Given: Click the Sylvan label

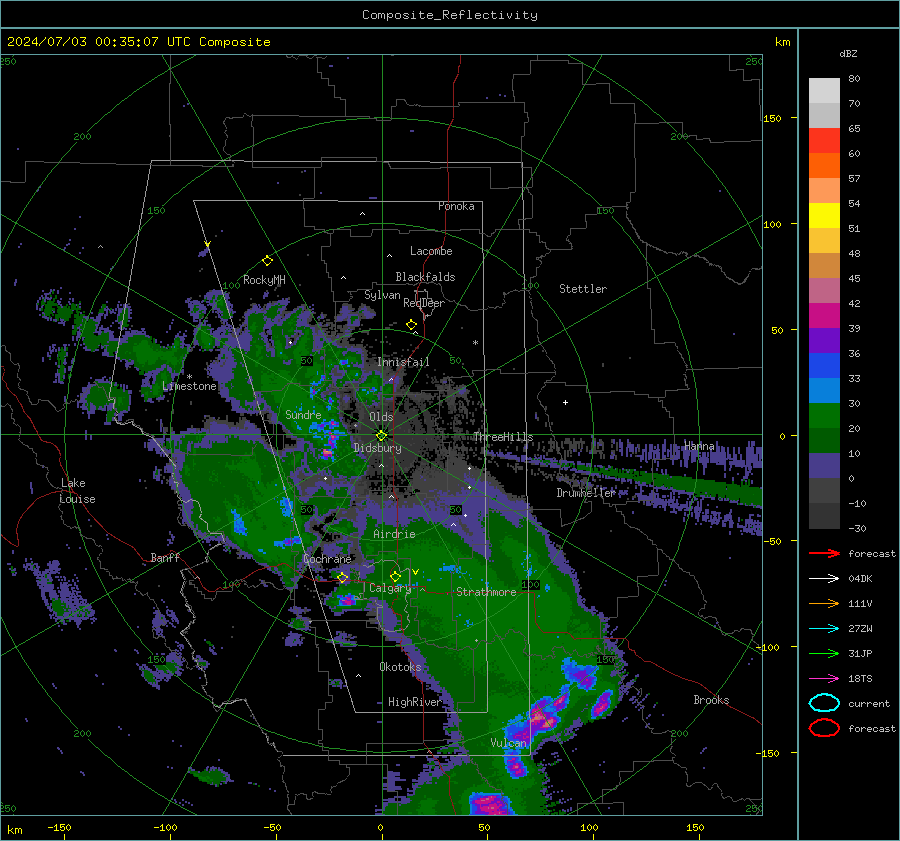Looking at the screenshot, I should click(382, 295).
